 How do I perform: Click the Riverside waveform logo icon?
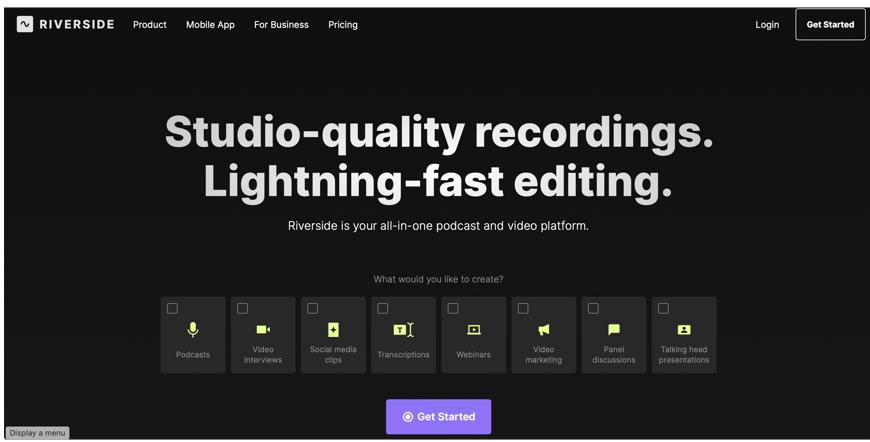tap(25, 24)
